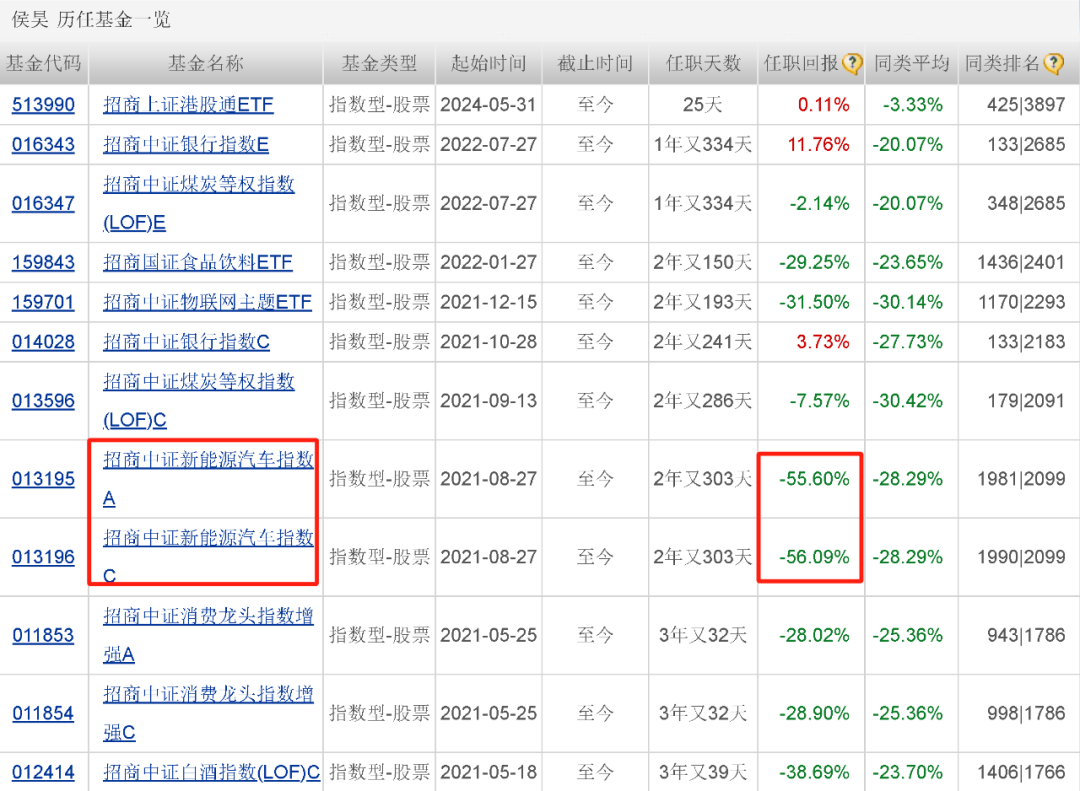Open 招商中证煤炭等权指数(LOF)E link
The height and width of the screenshot is (791, 1080).
point(198,203)
